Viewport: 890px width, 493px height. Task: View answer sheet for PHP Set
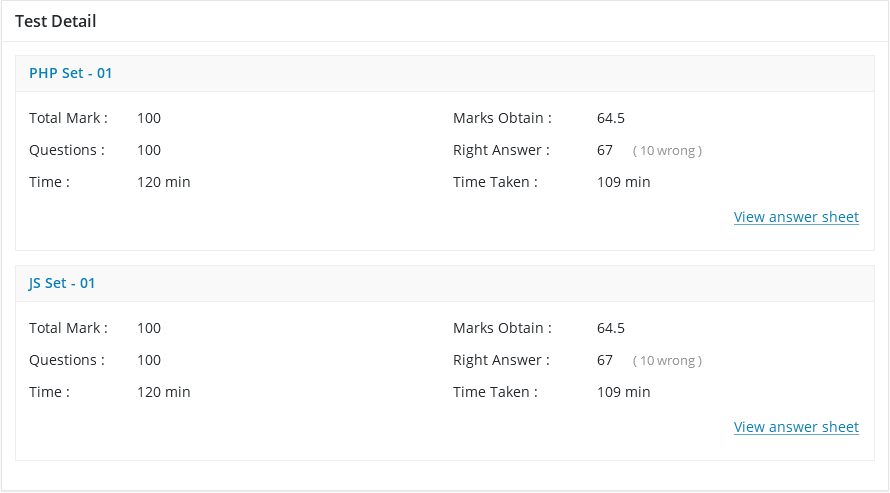click(796, 217)
